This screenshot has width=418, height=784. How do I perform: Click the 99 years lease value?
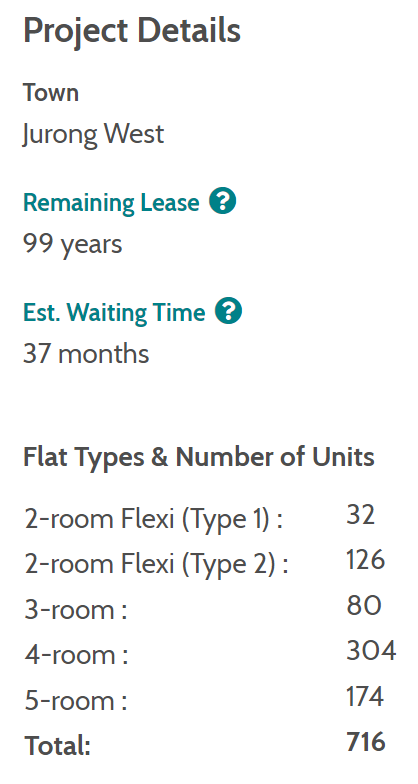pyautogui.click(x=72, y=245)
